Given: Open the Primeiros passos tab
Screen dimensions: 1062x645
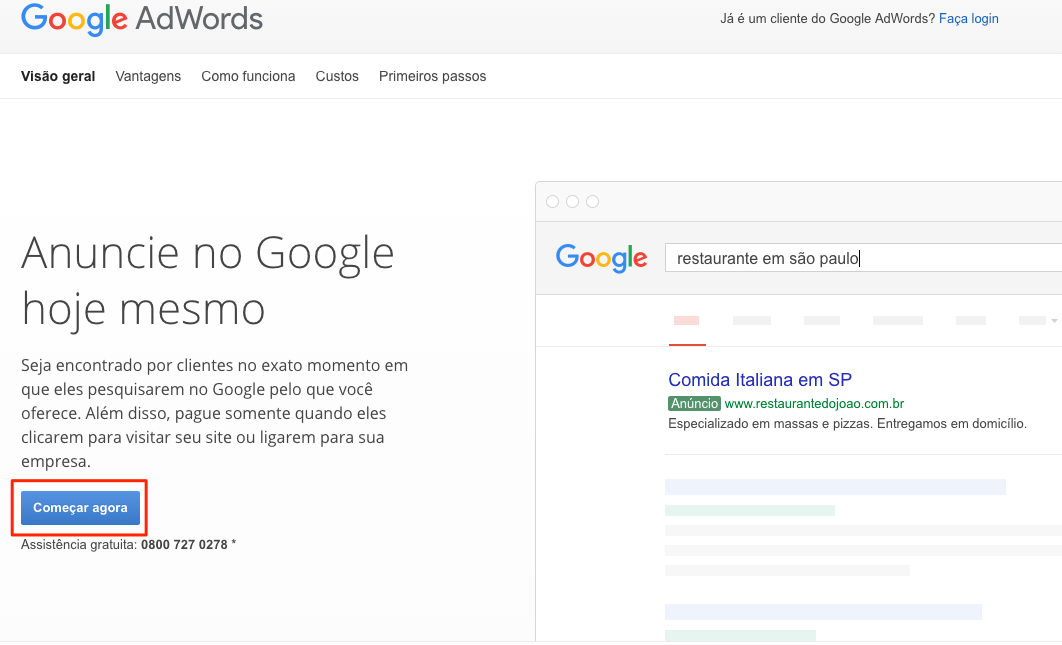Looking at the screenshot, I should tap(433, 77).
